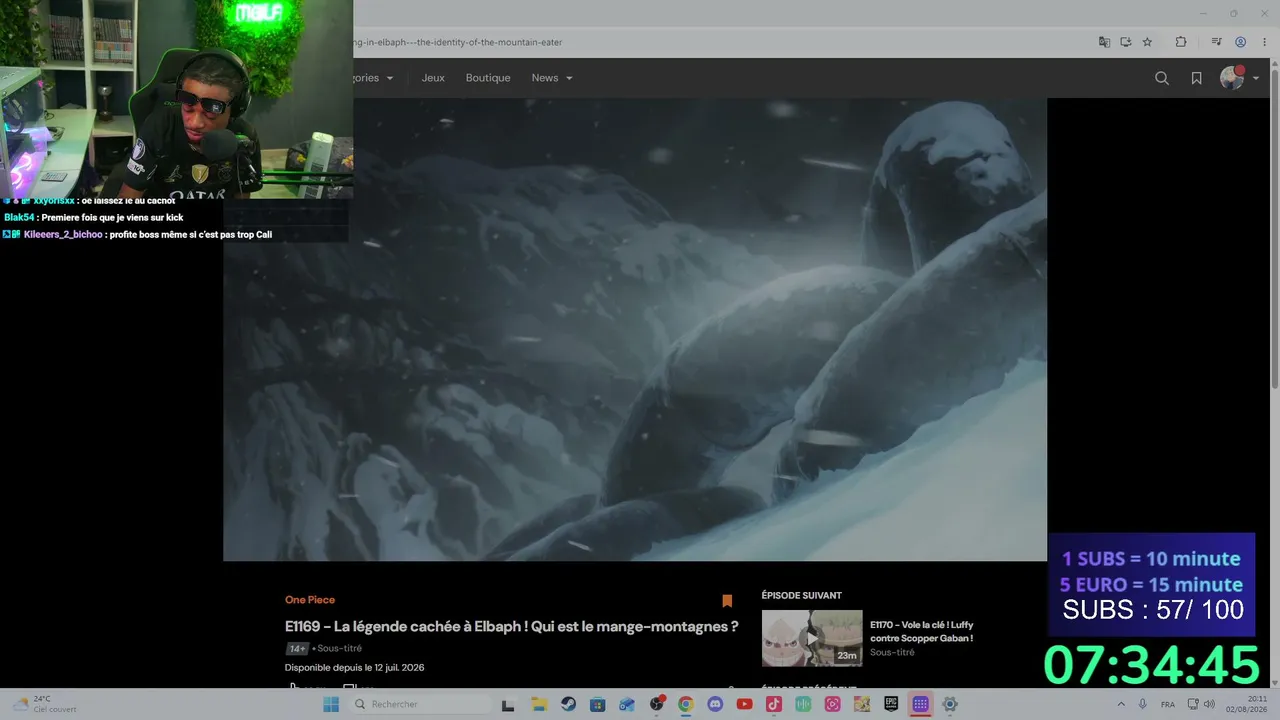
Task: Open Chrome's three-dot menu
Action: [x=1262, y=42]
